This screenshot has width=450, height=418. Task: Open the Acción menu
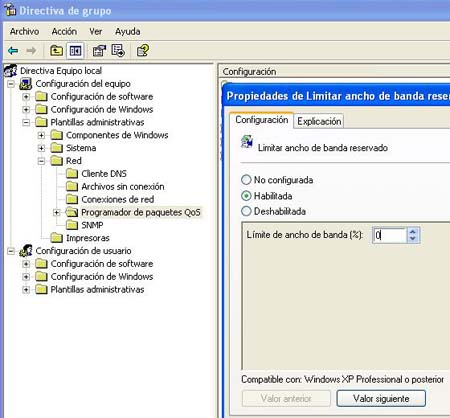click(x=64, y=31)
